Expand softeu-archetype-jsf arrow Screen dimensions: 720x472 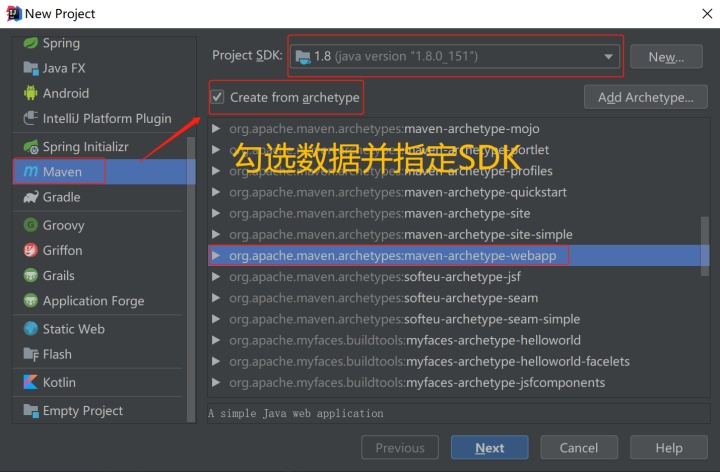click(215, 276)
